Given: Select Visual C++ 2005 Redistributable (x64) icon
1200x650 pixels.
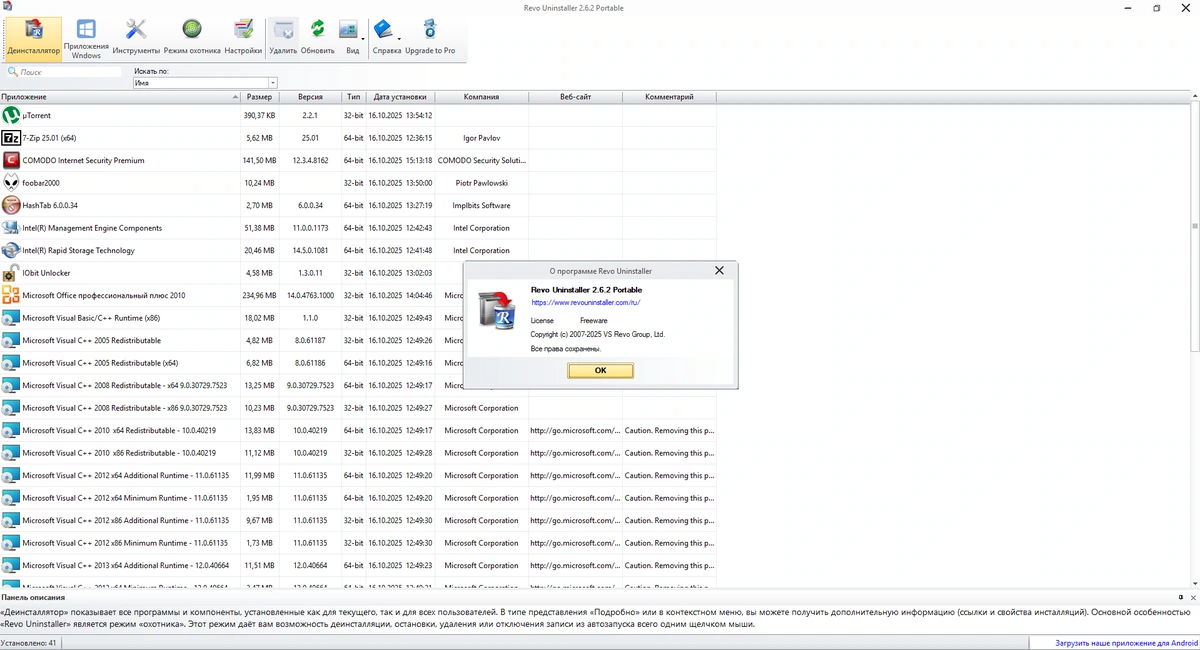Looking at the screenshot, I should click(11, 363).
